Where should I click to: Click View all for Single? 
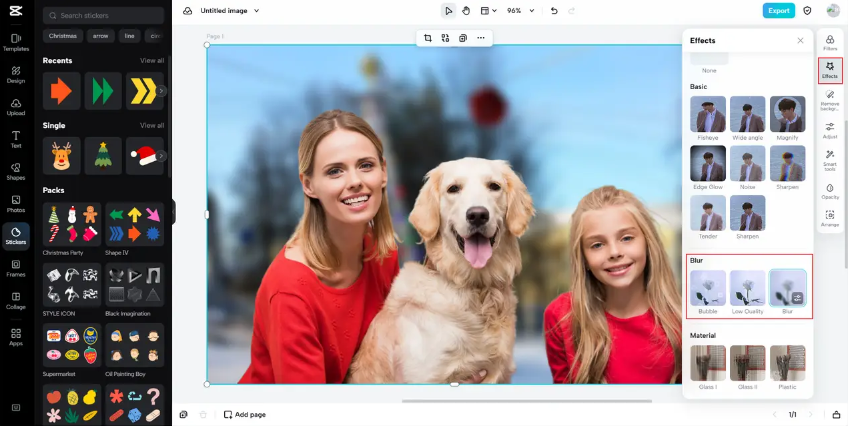click(x=152, y=125)
